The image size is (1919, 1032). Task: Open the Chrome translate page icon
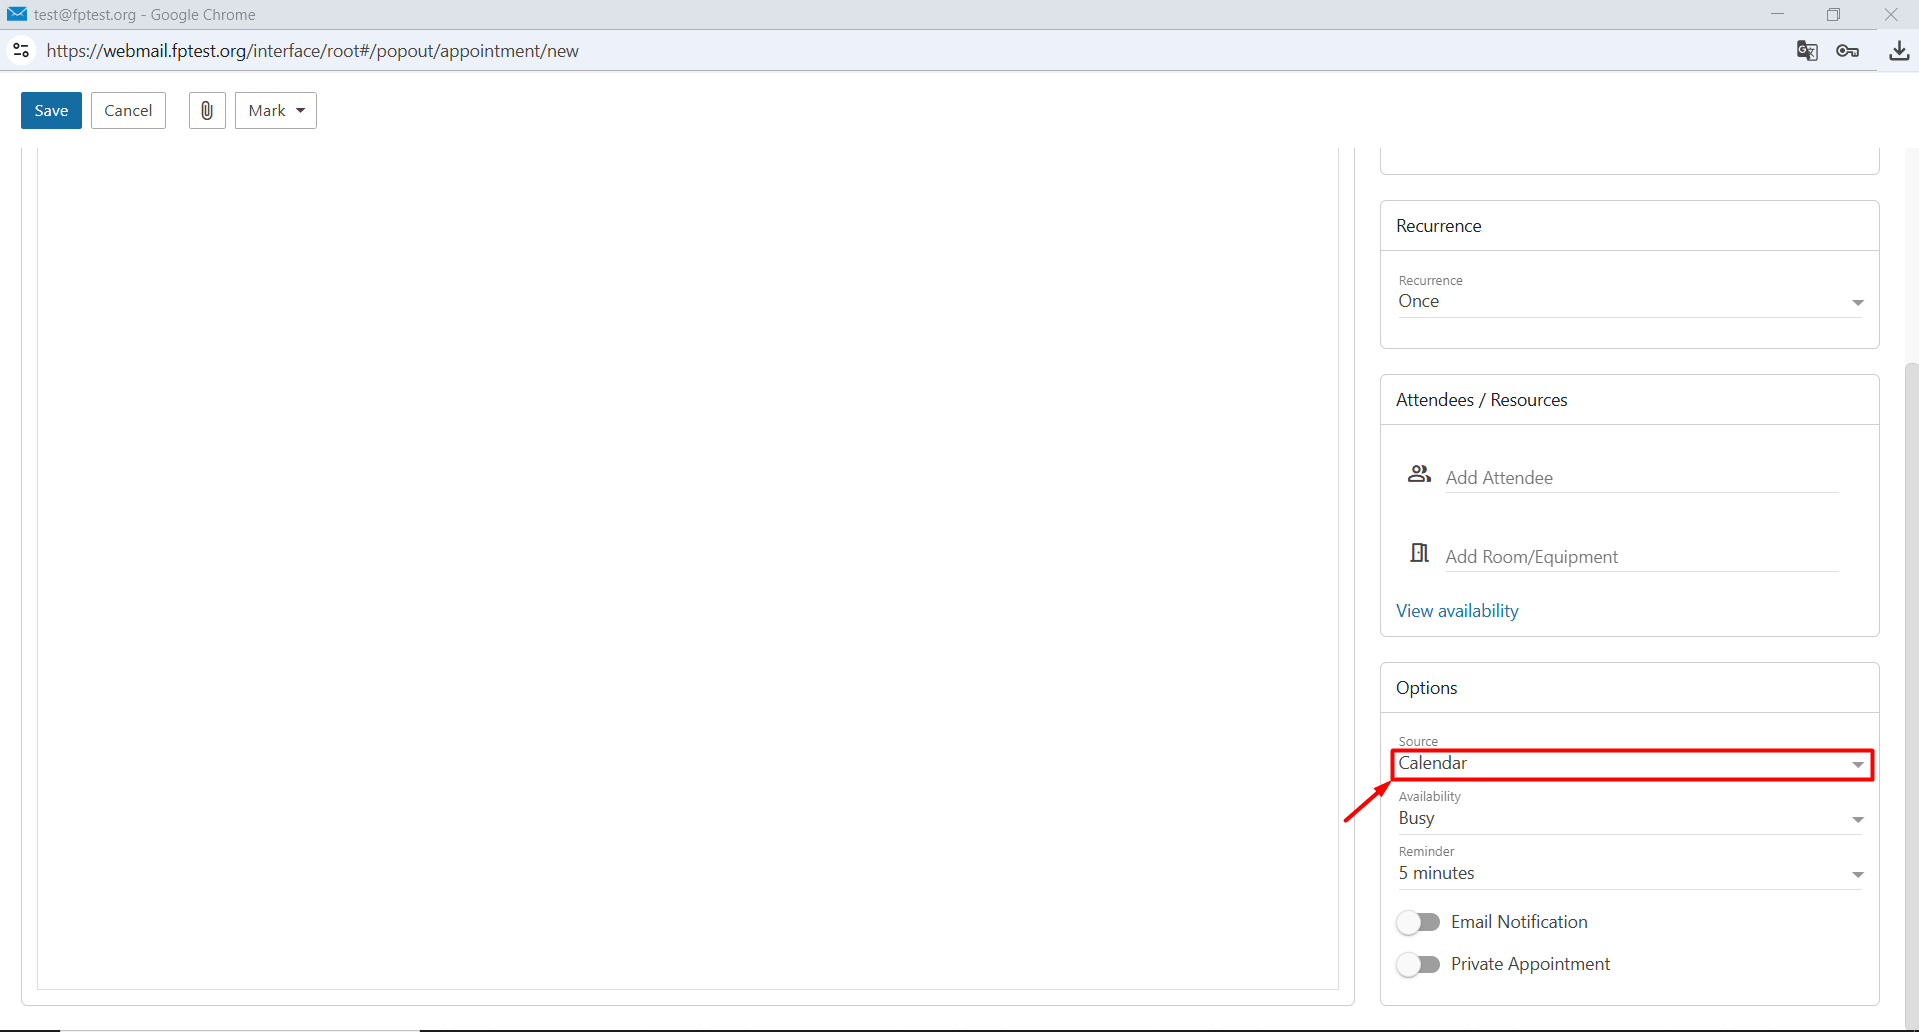pyautogui.click(x=1806, y=51)
